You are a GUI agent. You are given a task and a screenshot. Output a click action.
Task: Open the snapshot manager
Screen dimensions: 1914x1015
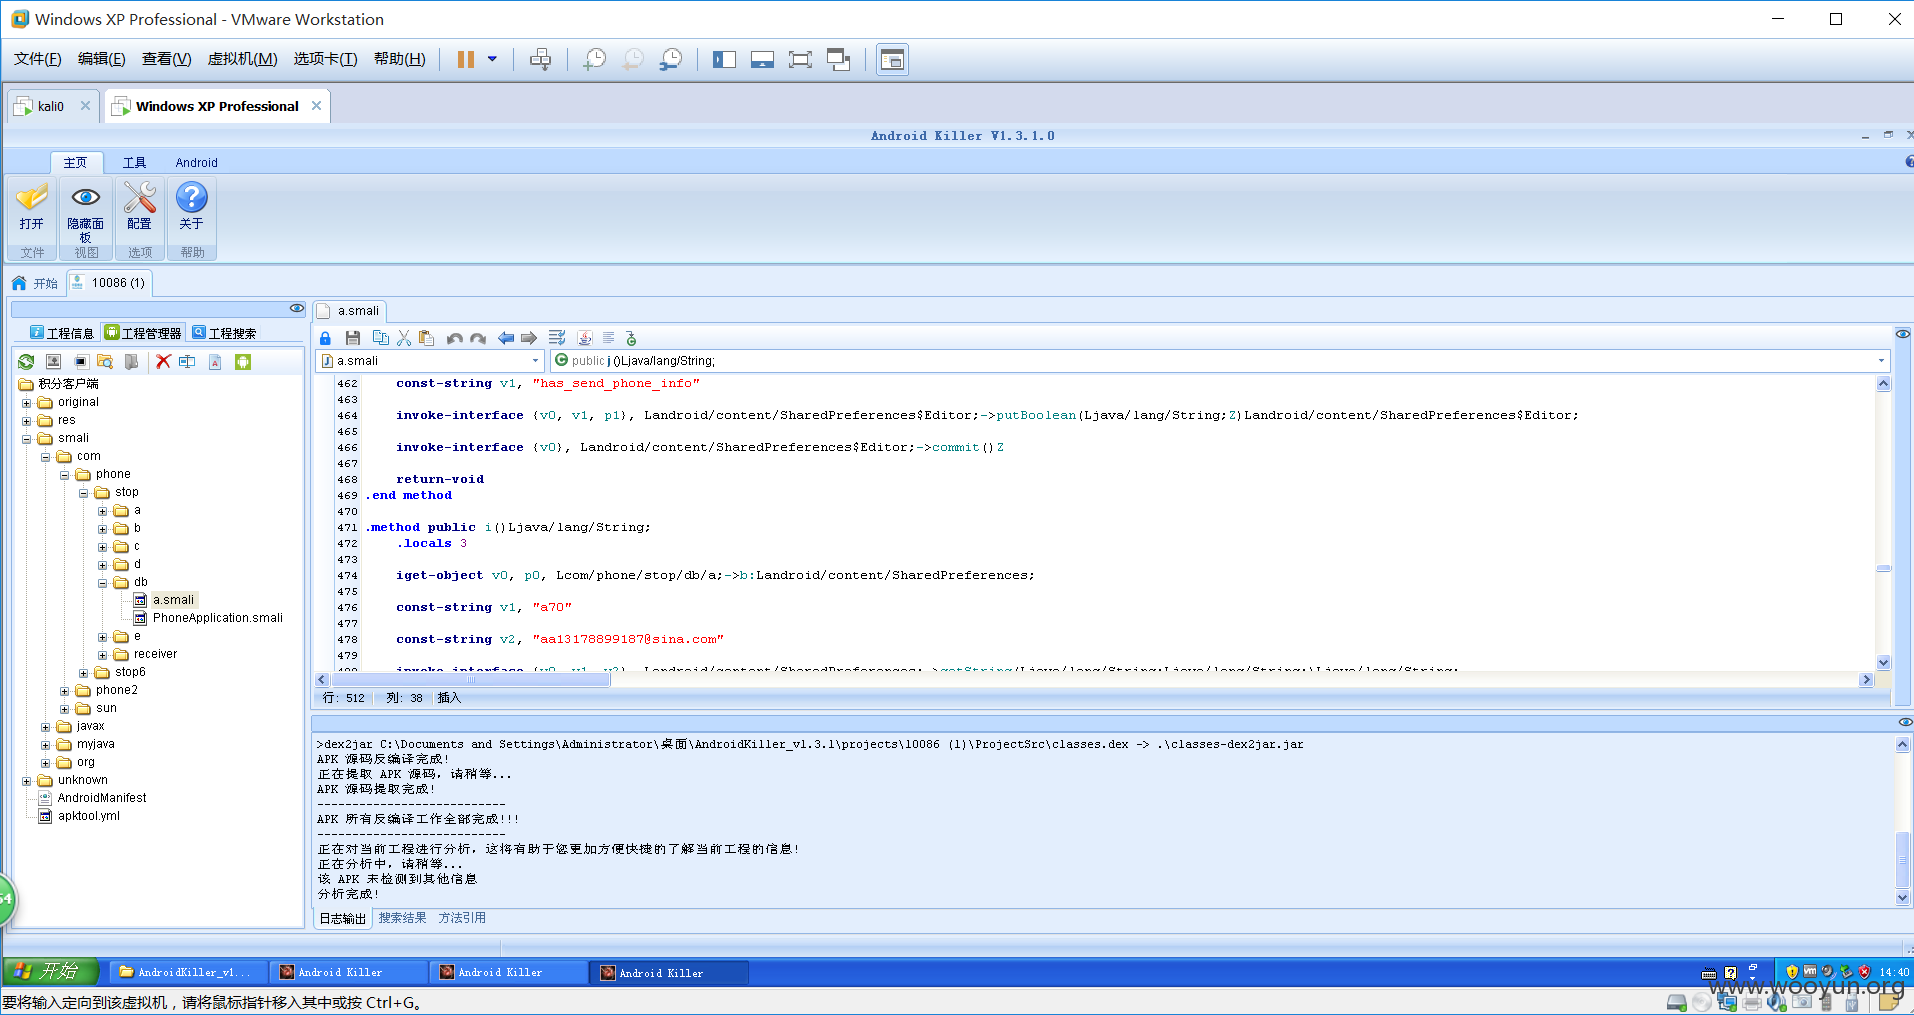(671, 59)
